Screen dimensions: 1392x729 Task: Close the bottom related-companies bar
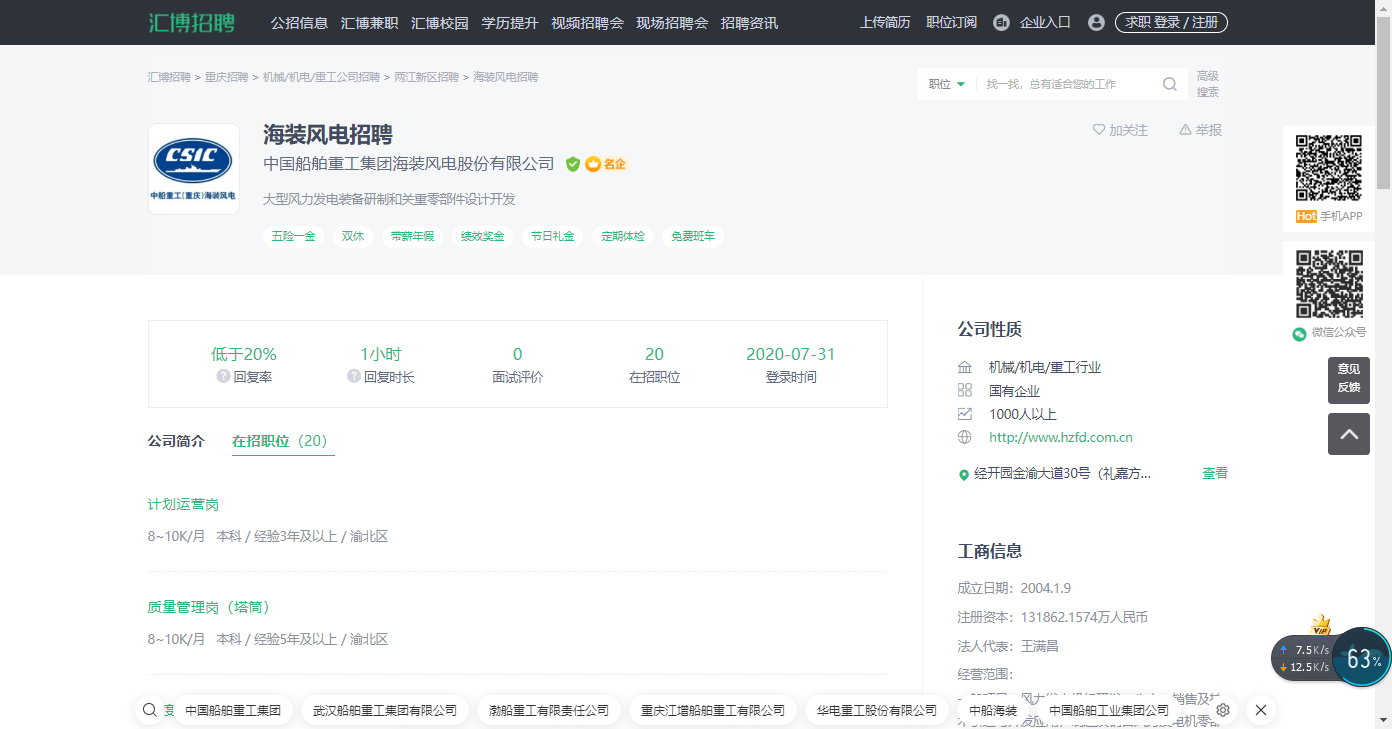(x=1261, y=710)
